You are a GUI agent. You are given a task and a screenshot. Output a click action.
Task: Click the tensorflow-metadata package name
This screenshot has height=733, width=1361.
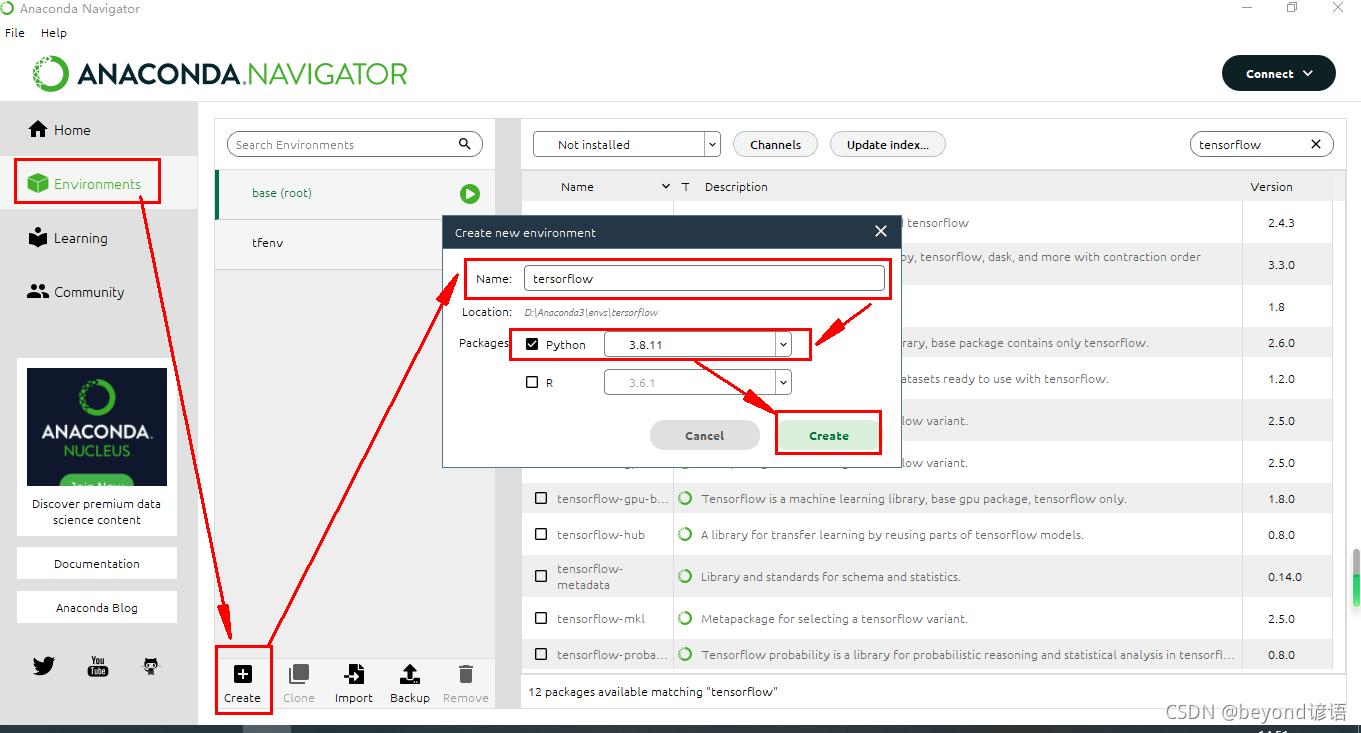[x=590, y=577]
